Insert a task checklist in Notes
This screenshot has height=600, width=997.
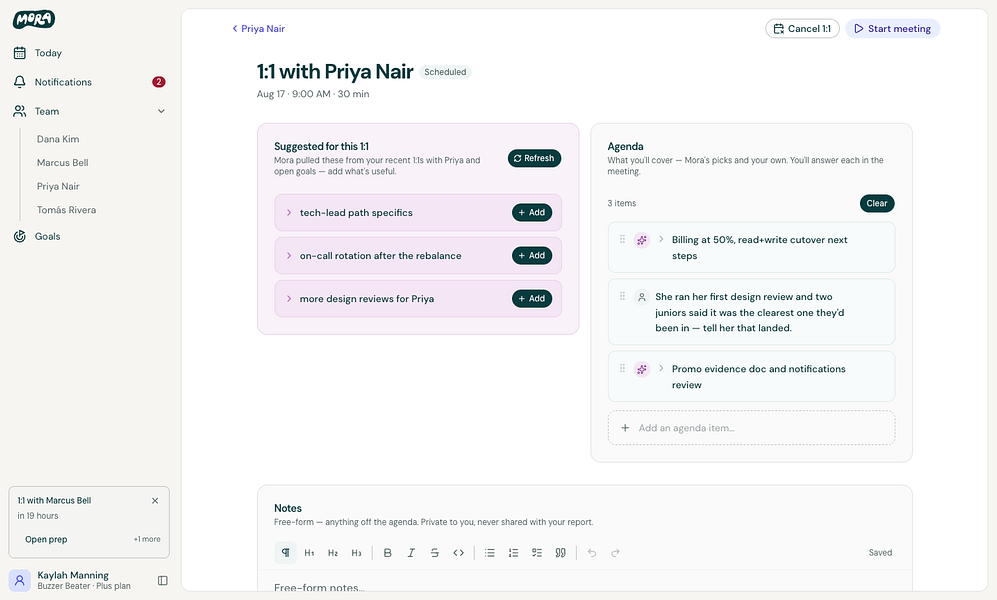[x=537, y=553]
